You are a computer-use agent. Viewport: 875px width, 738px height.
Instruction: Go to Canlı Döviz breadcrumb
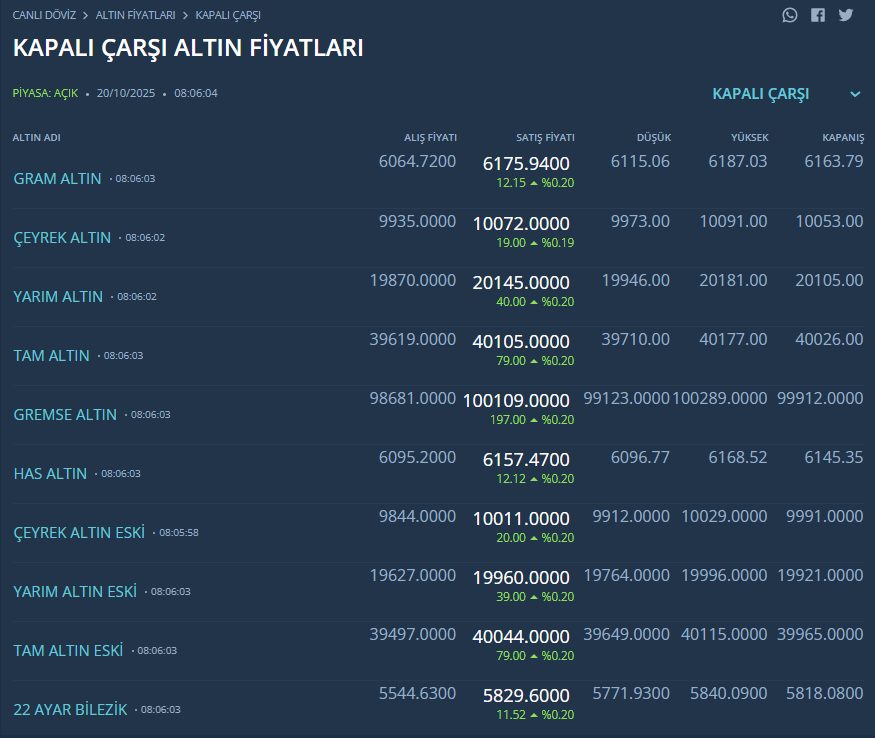pos(44,15)
